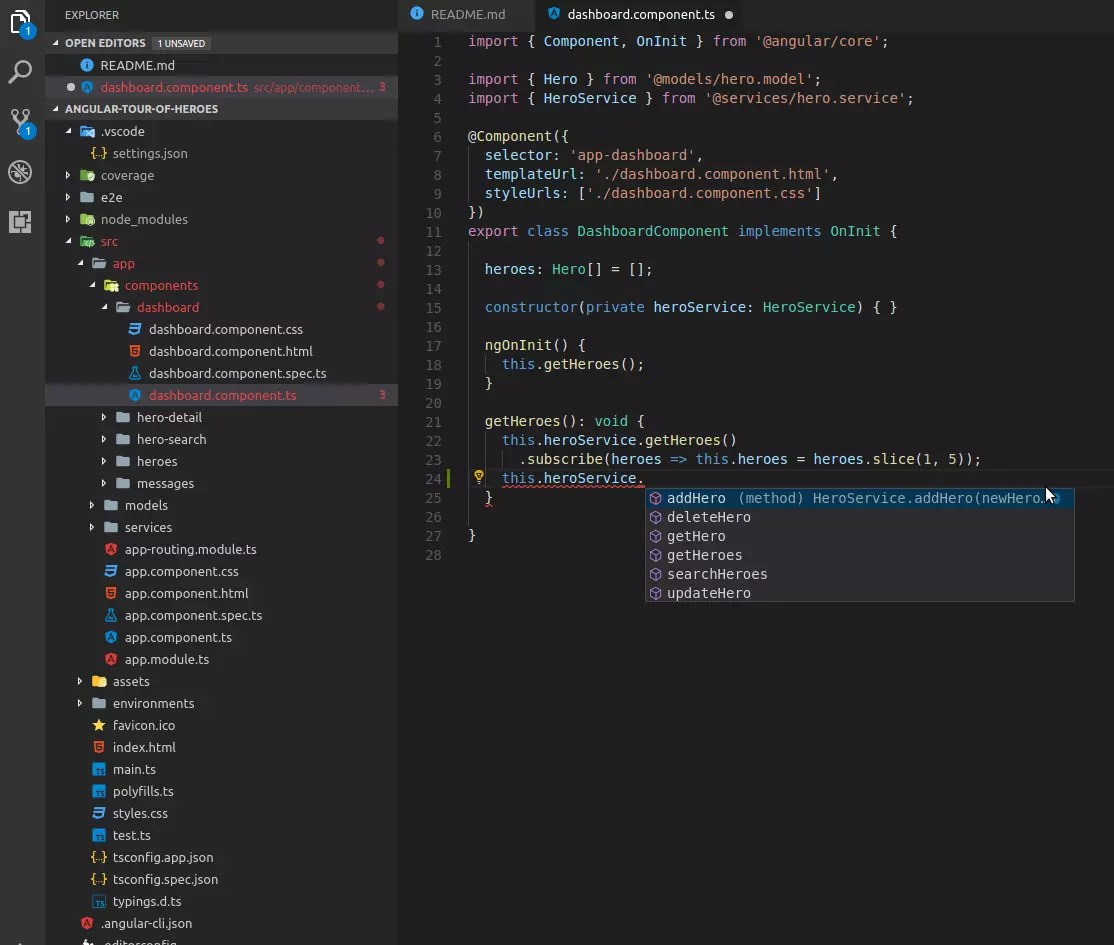
Task: Open the Source Control activity bar icon
Action: 21,122
